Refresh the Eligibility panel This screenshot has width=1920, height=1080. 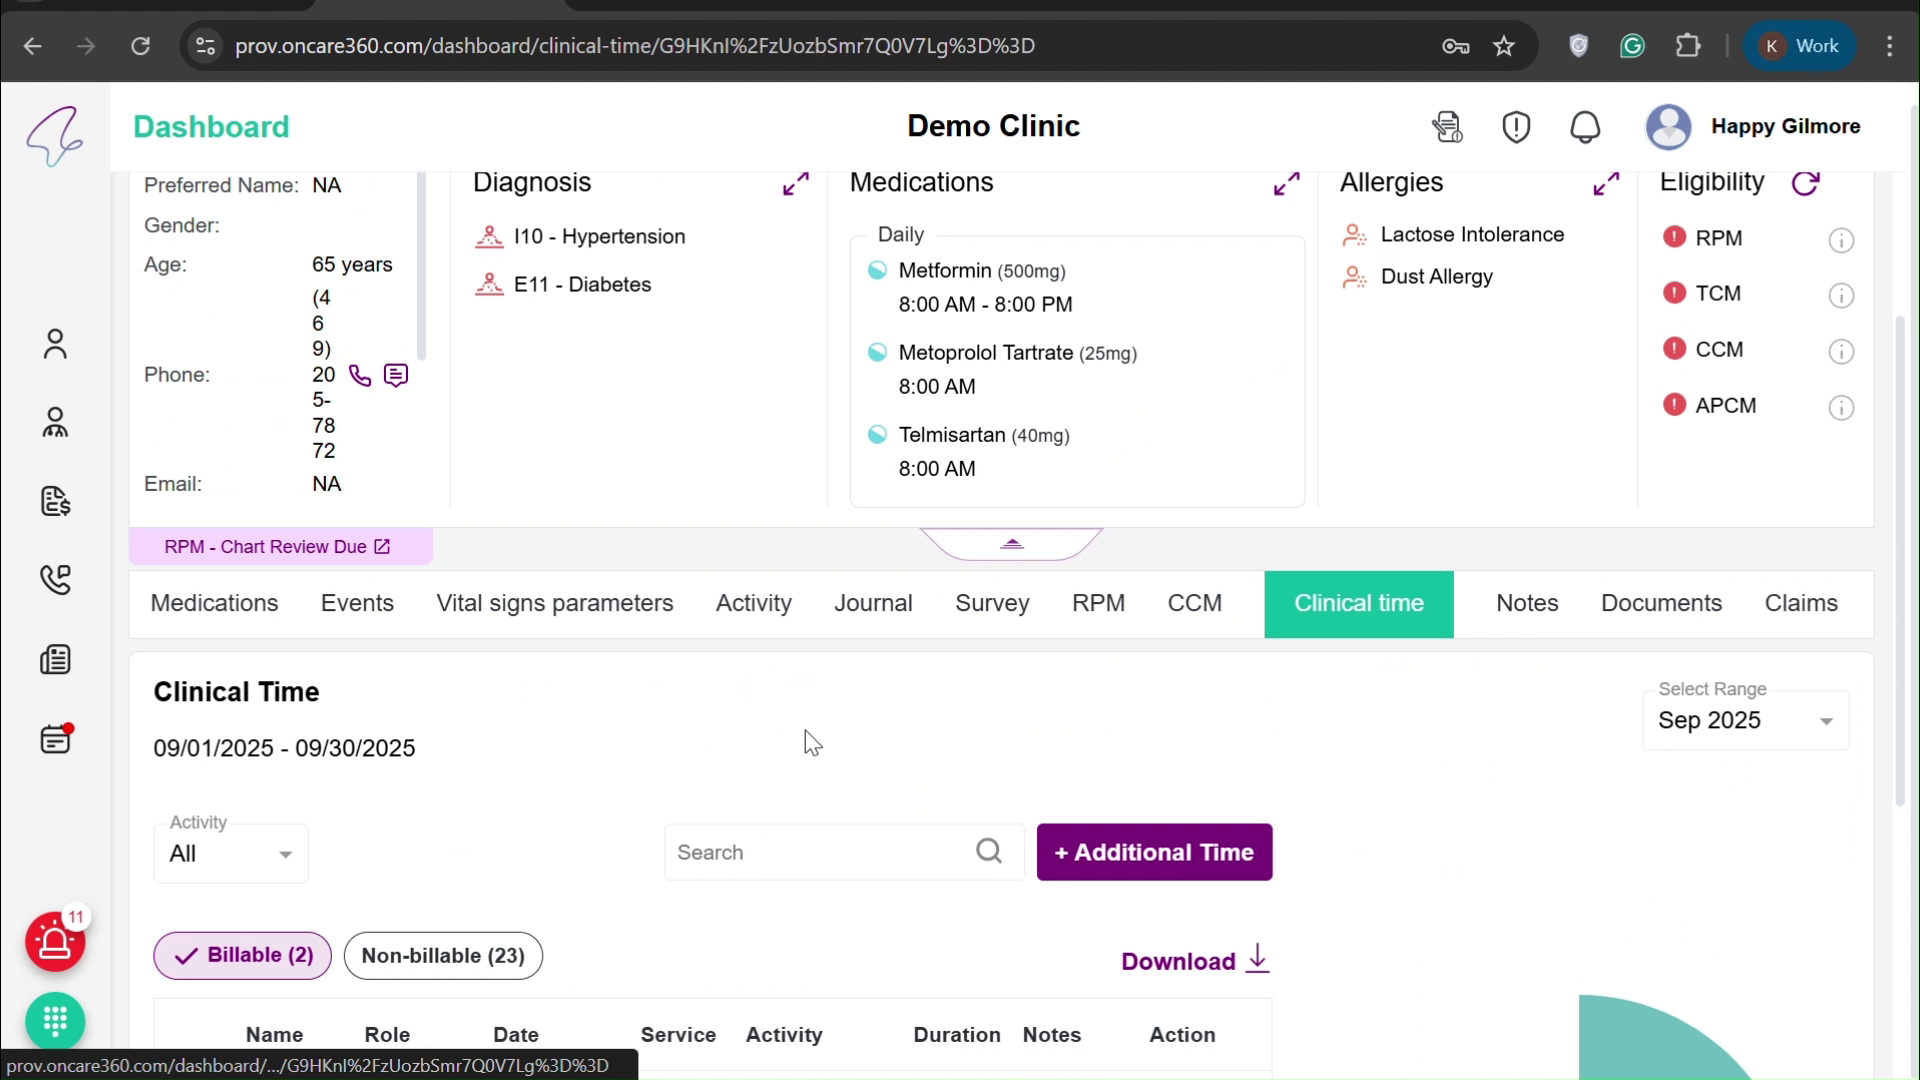coord(1808,183)
